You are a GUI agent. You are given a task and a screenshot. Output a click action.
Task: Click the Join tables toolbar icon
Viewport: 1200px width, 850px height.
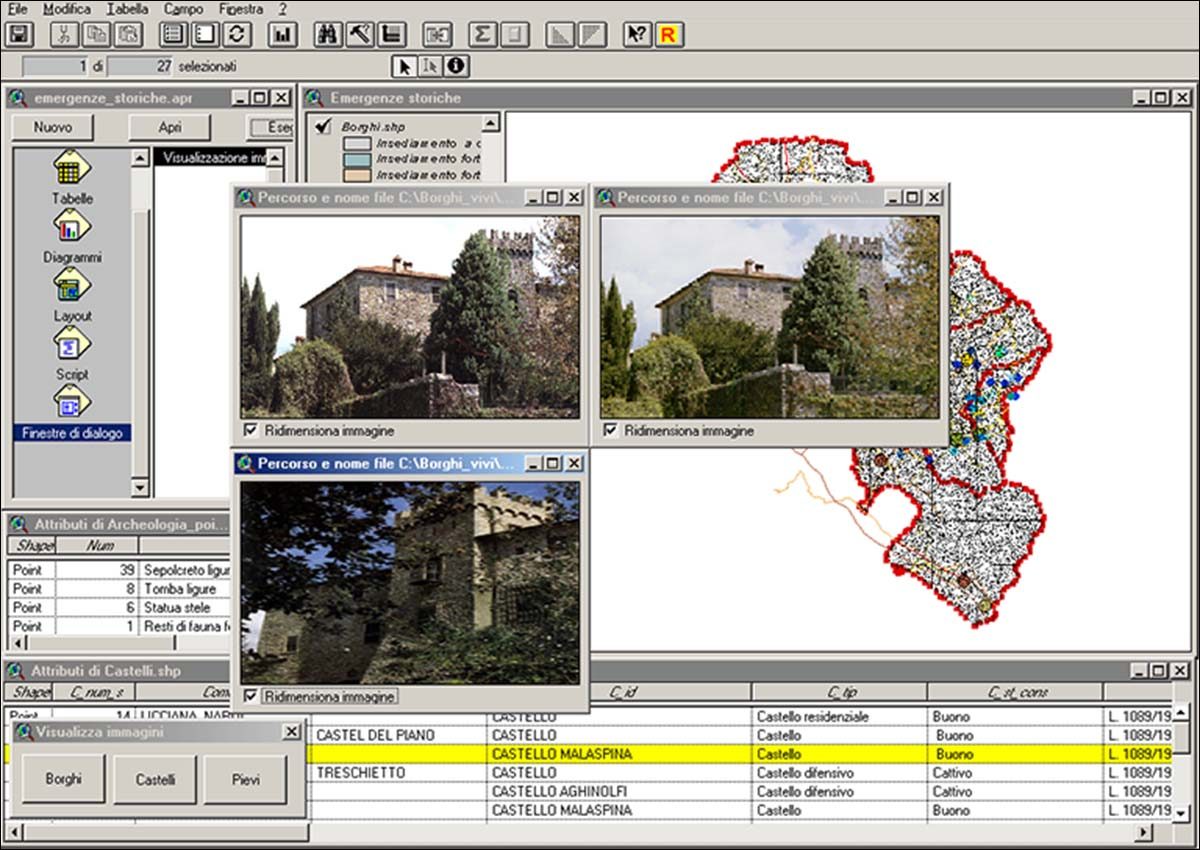coord(437,34)
